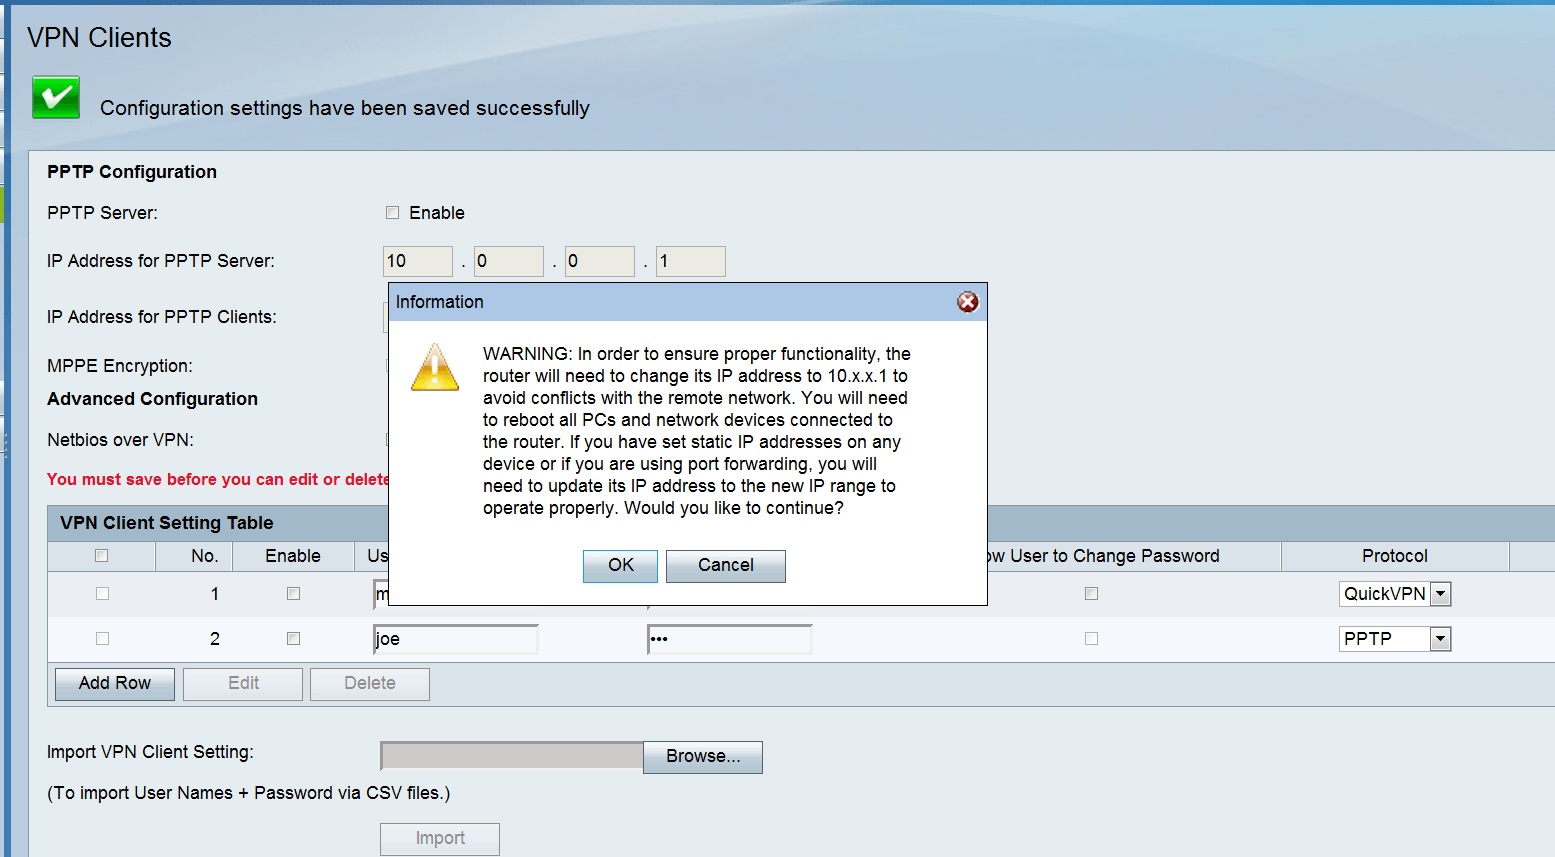
Task: Click the green success checkmark icon
Action: point(56,98)
